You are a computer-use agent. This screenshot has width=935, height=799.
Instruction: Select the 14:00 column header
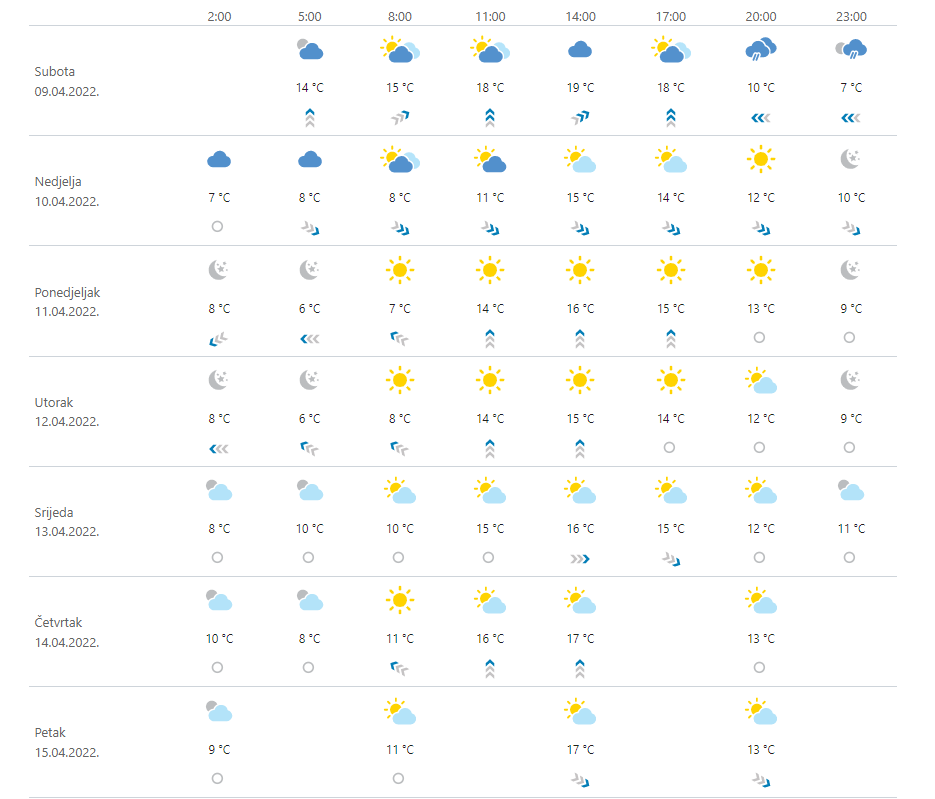[x=580, y=17]
